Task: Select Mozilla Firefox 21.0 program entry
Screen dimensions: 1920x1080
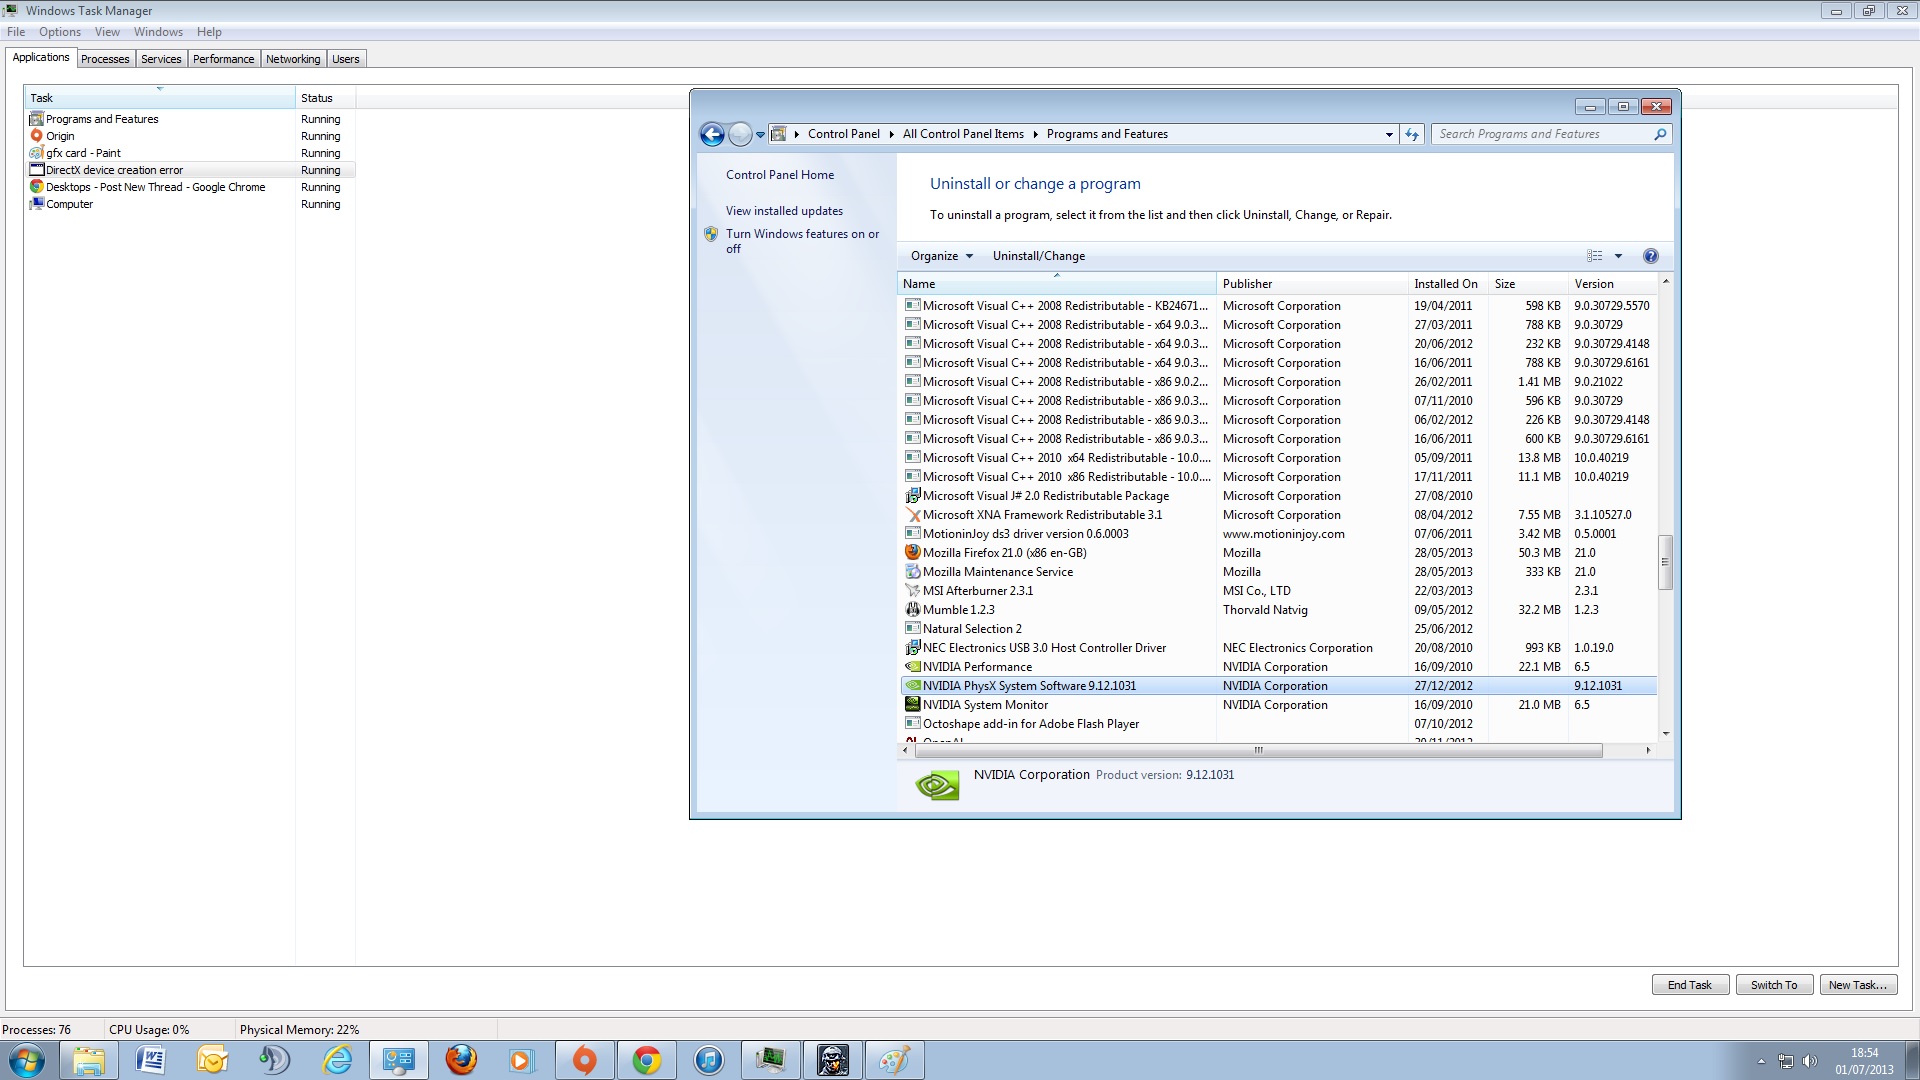Action: (x=1278, y=553)
